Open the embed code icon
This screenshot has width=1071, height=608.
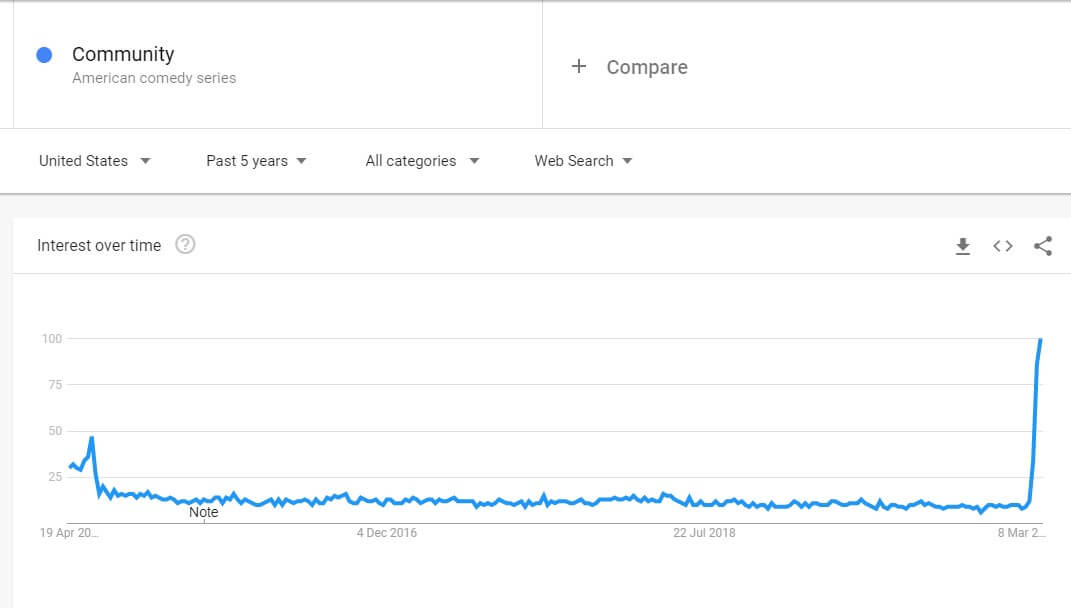[x=1003, y=246]
